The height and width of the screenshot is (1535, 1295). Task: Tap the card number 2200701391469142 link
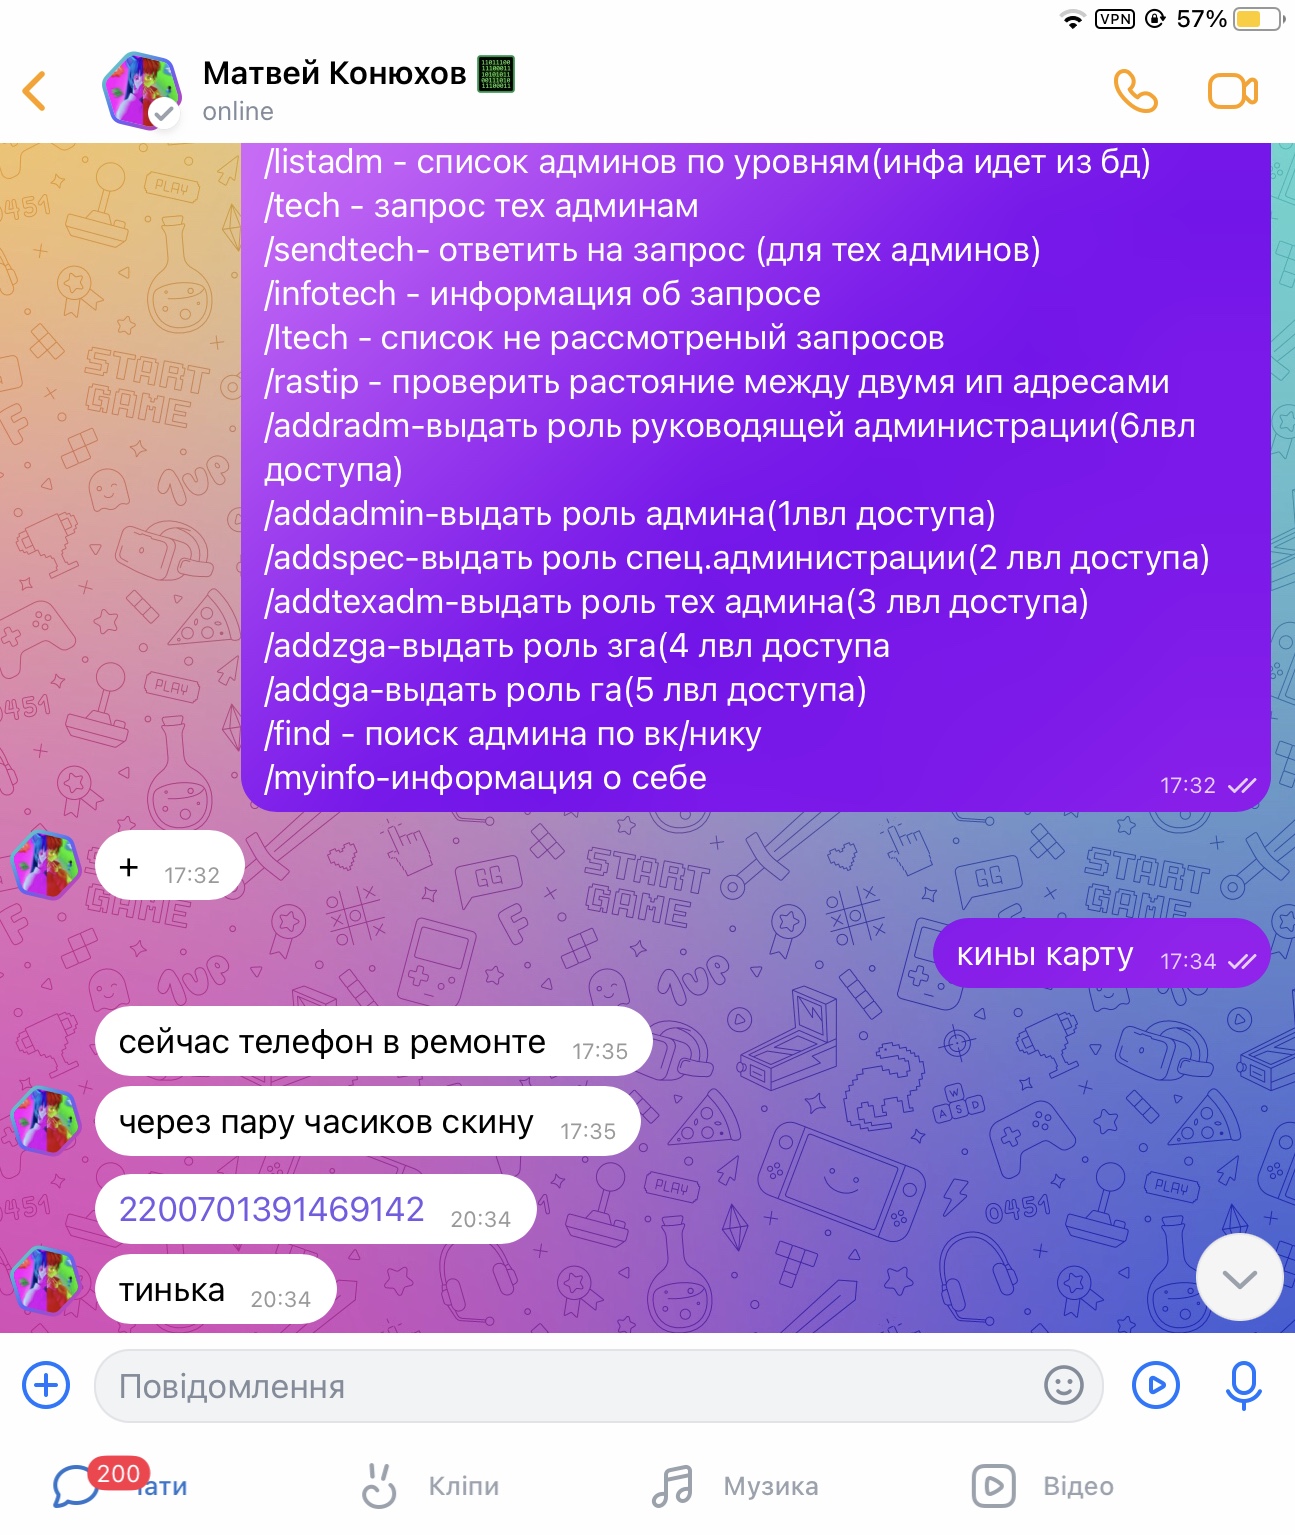pos(271,1210)
